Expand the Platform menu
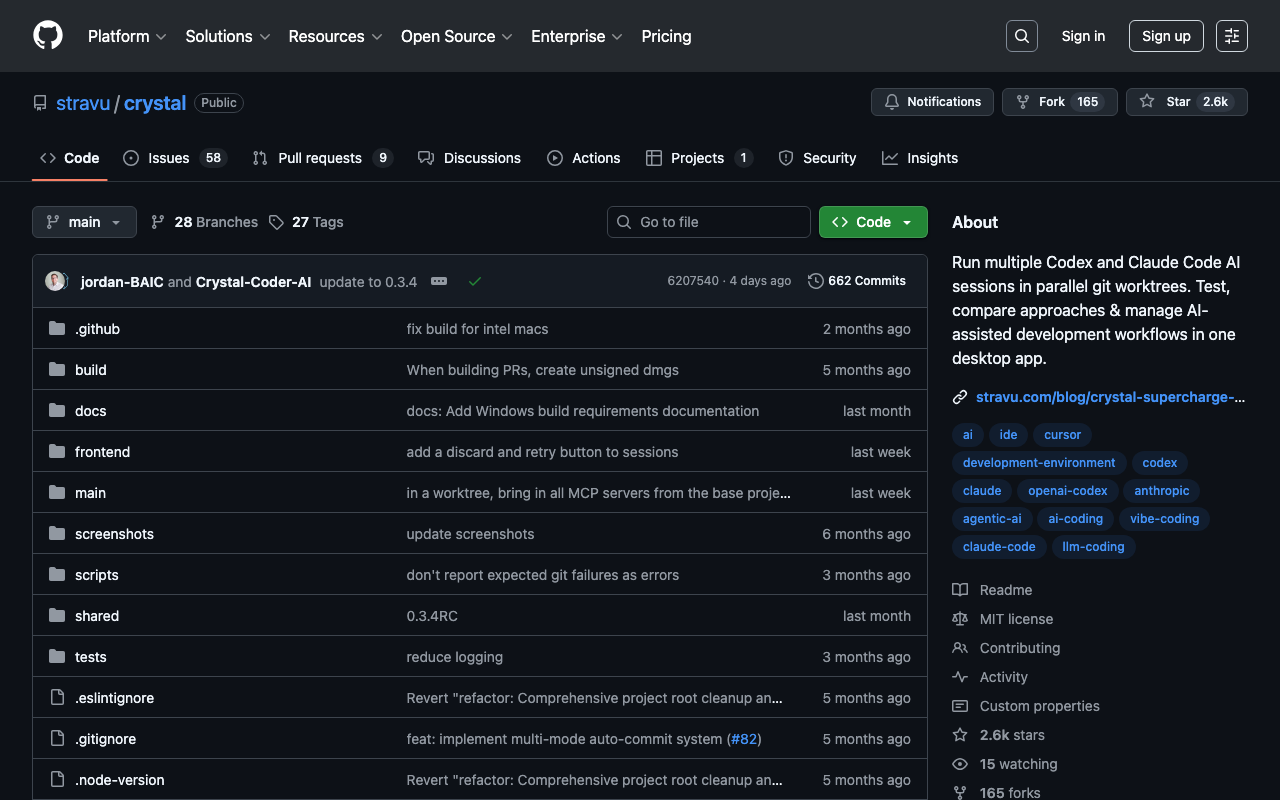 point(127,36)
